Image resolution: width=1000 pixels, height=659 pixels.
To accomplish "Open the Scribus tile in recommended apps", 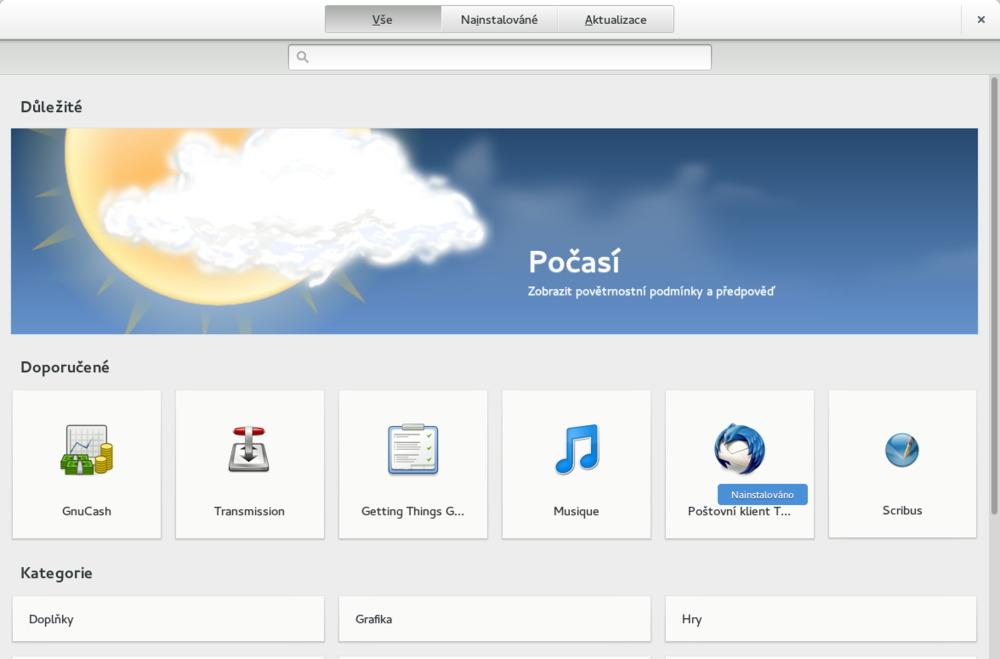I will point(902,463).
